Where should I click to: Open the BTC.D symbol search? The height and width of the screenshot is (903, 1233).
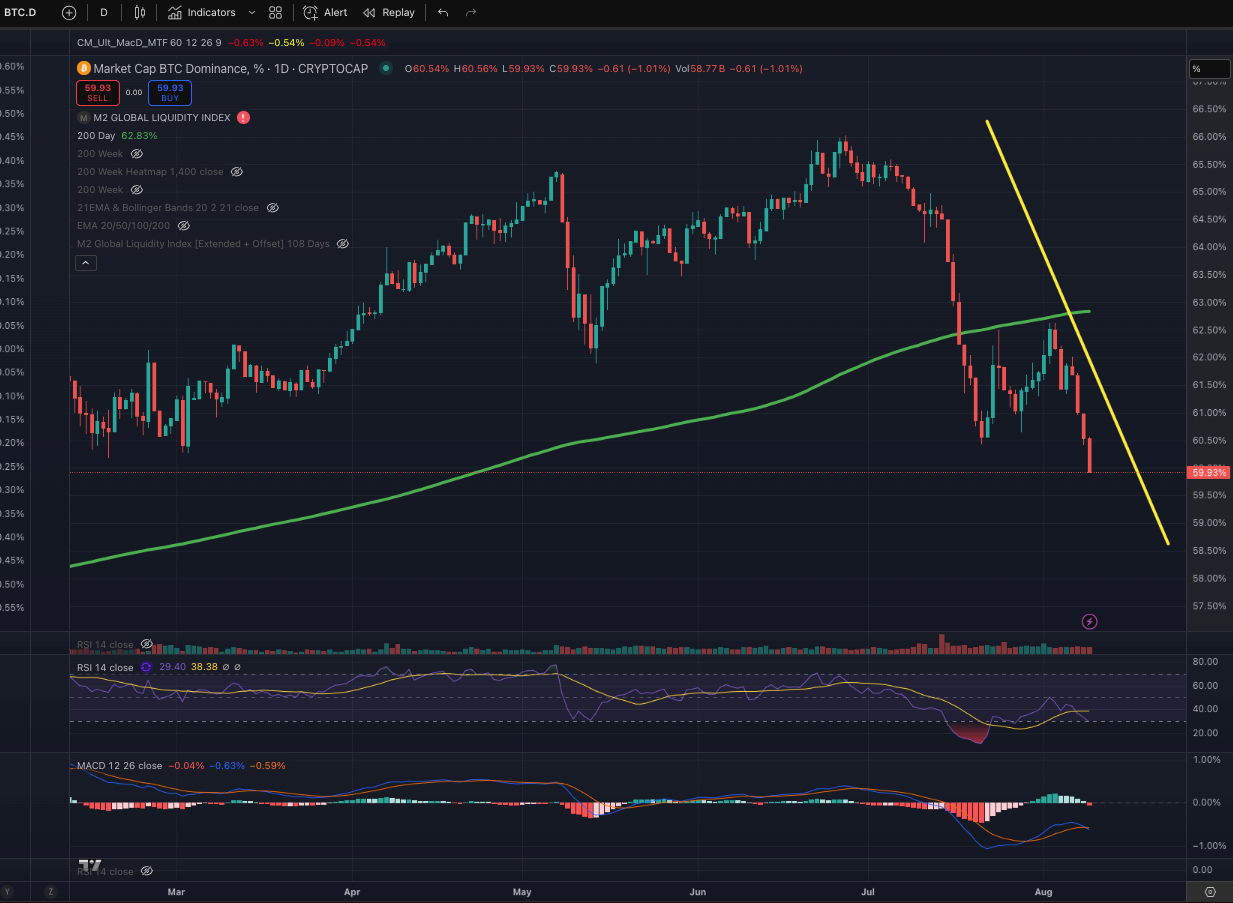click(21, 13)
